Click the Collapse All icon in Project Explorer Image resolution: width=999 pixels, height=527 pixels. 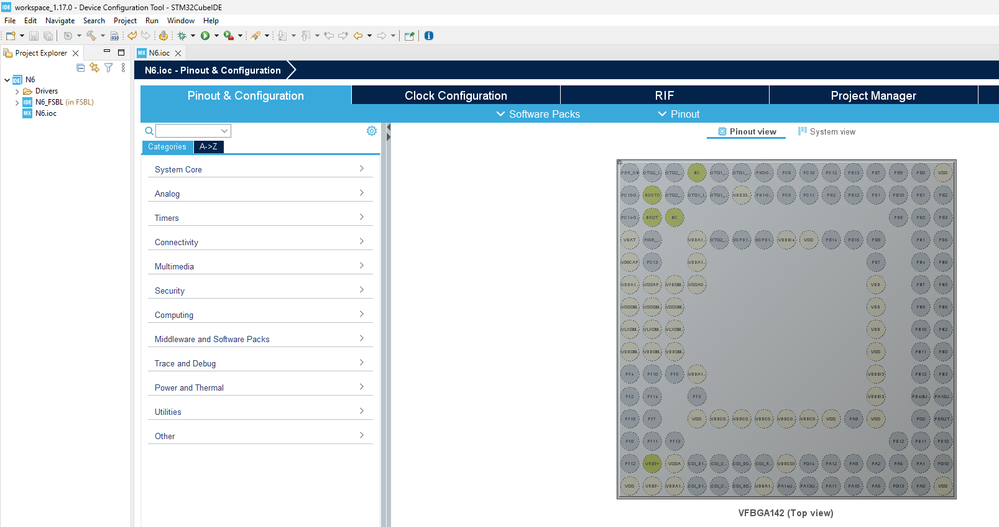click(x=80, y=68)
